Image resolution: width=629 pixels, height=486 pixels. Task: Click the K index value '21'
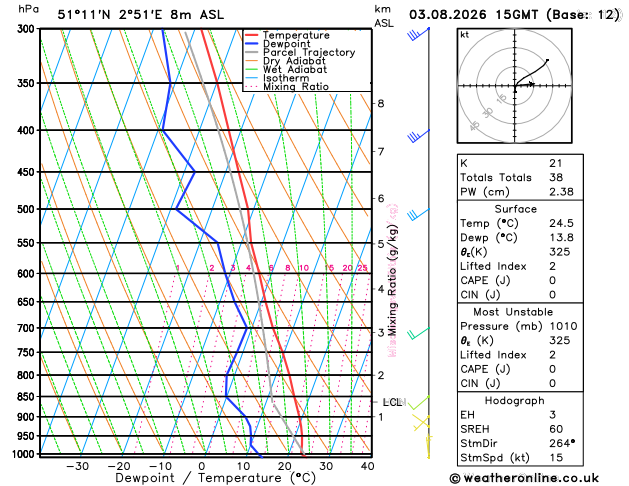coord(556,163)
